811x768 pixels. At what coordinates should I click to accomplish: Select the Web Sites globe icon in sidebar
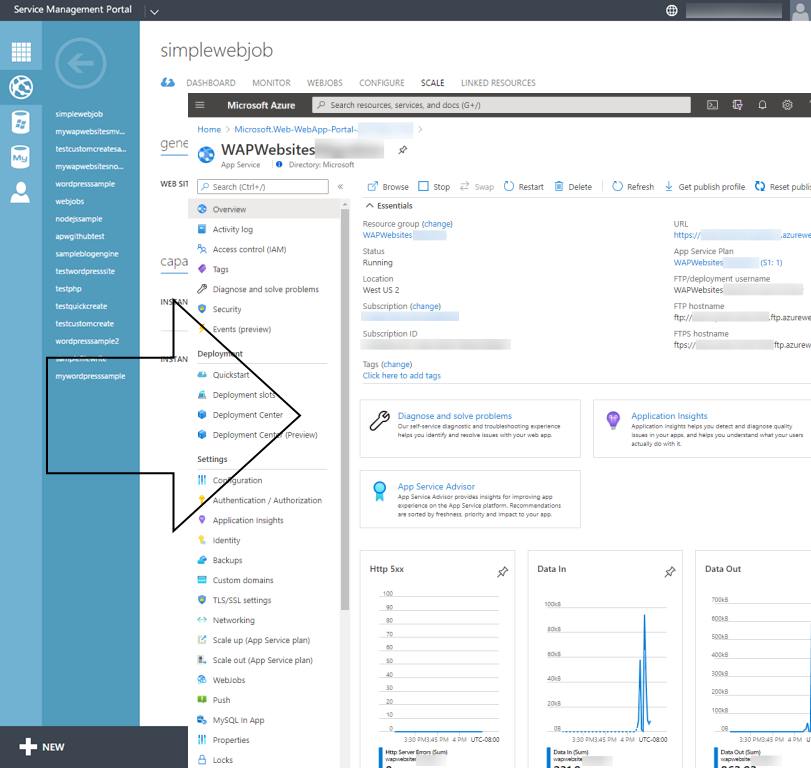pyautogui.click(x=21, y=87)
